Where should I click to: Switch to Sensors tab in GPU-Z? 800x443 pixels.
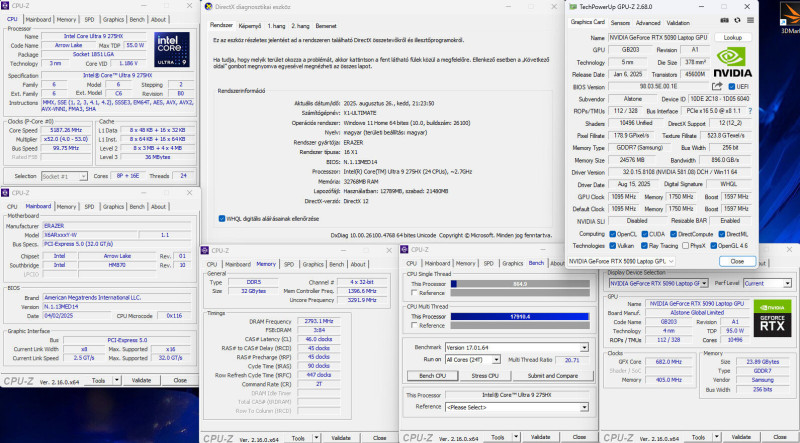pos(620,23)
